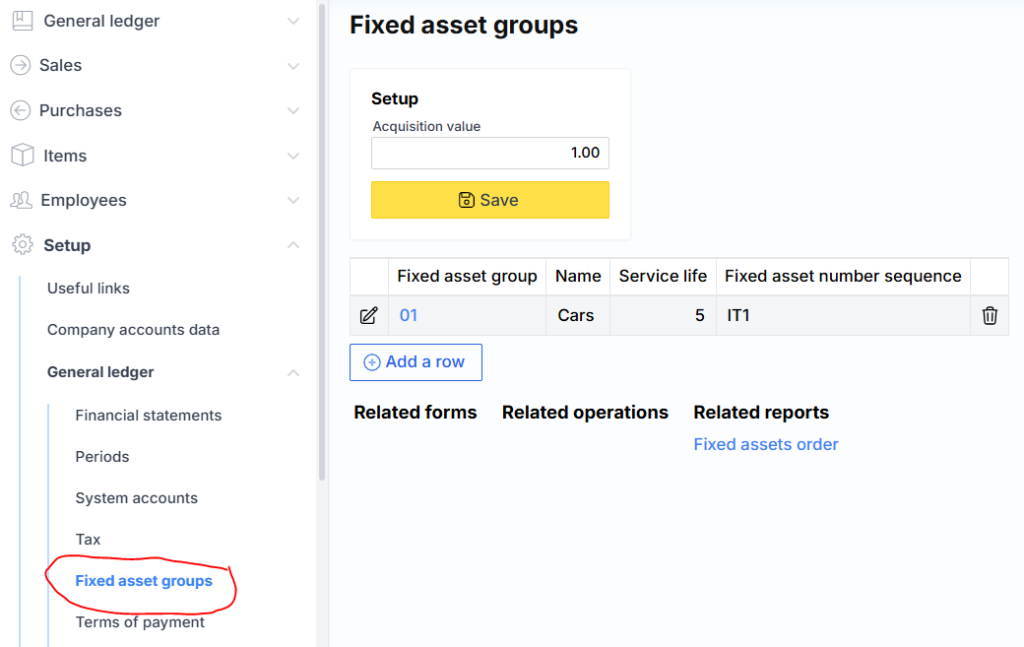Click the Acquisition value input field

click(490, 153)
